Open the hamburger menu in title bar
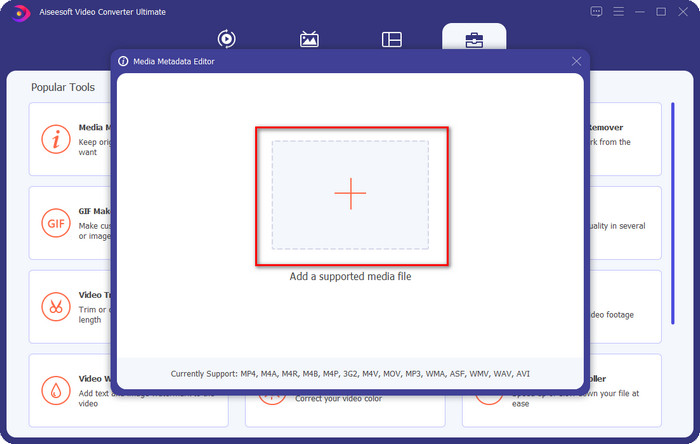 [x=618, y=12]
